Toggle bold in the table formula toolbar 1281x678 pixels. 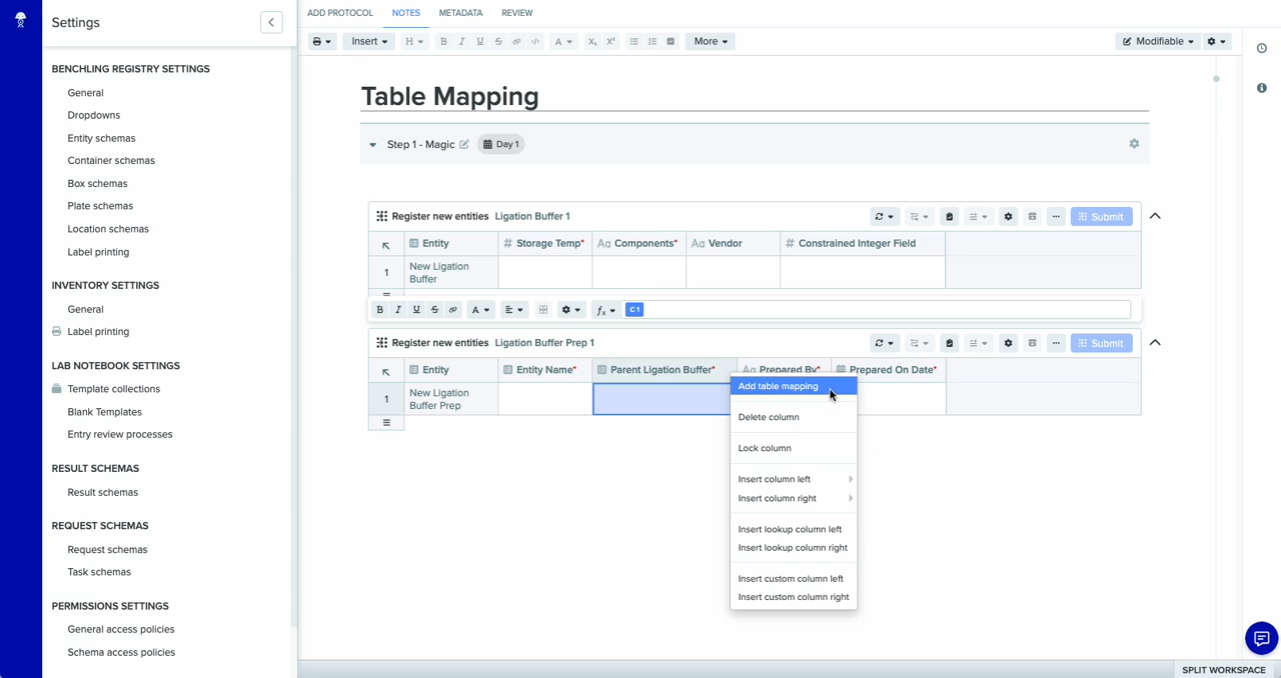(380, 310)
